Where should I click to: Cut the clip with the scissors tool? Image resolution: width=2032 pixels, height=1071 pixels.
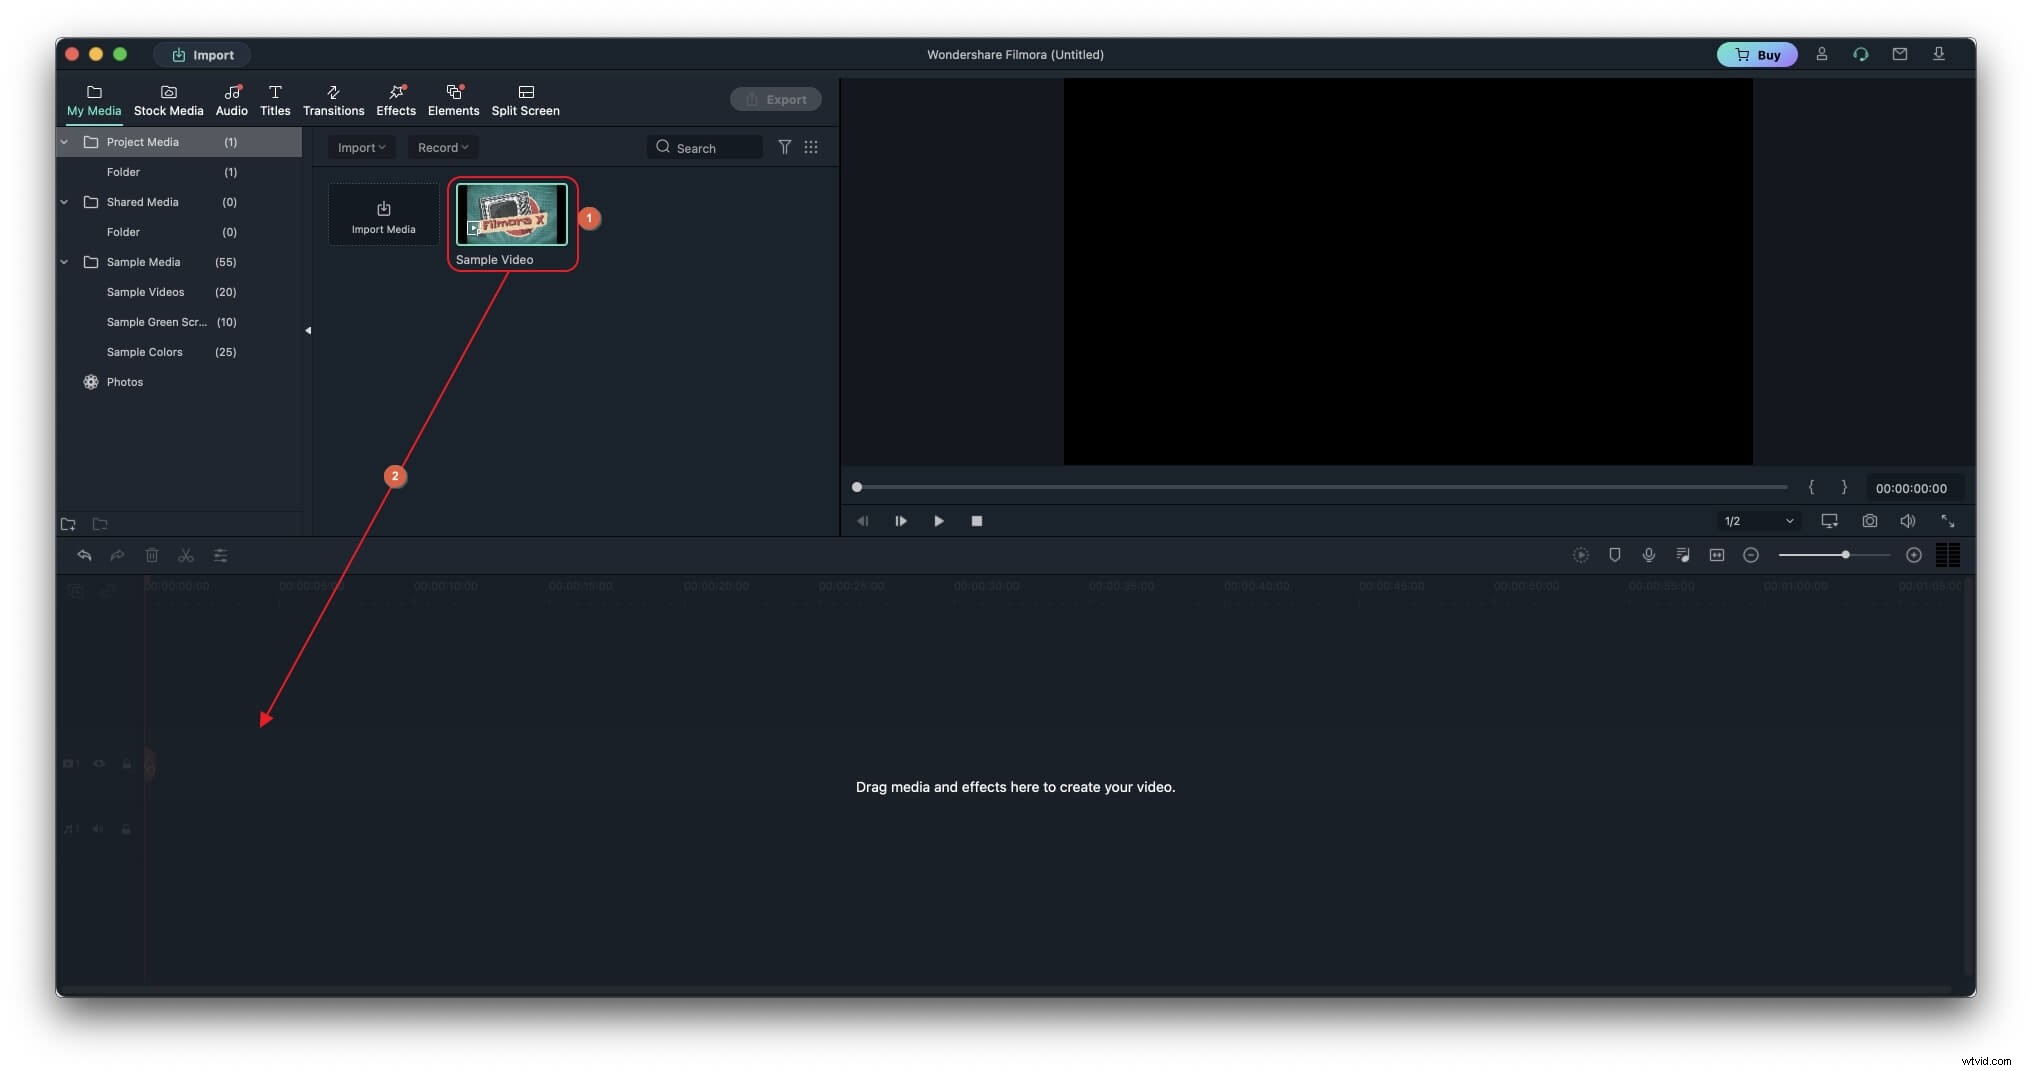click(x=186, y=555)
